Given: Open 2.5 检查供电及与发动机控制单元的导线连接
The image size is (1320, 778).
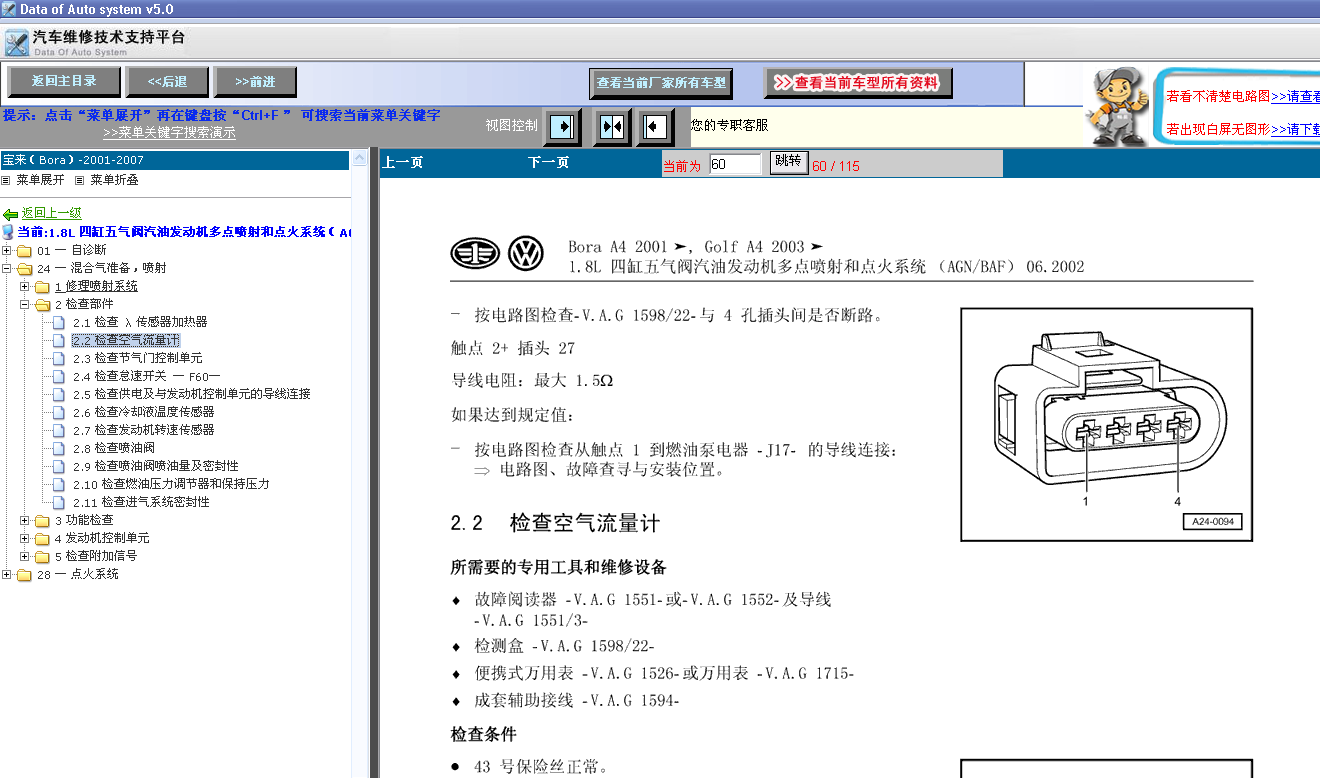Looking at the screenshot, I should pyautogui.click(x=191, y=394).
